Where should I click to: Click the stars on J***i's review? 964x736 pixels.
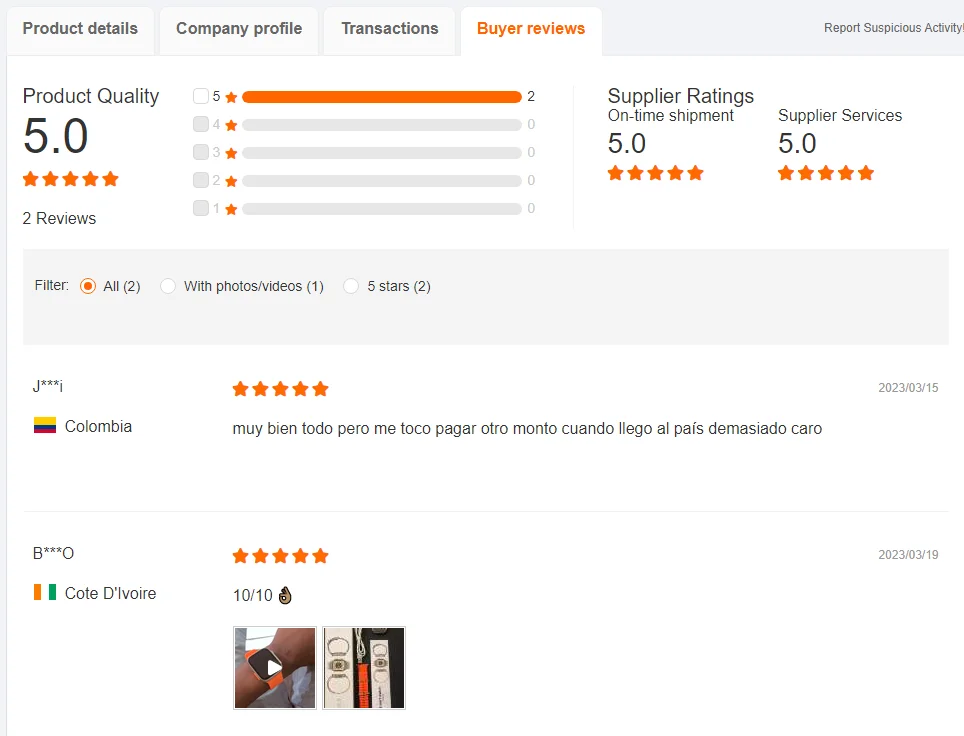tap(280, 389)
